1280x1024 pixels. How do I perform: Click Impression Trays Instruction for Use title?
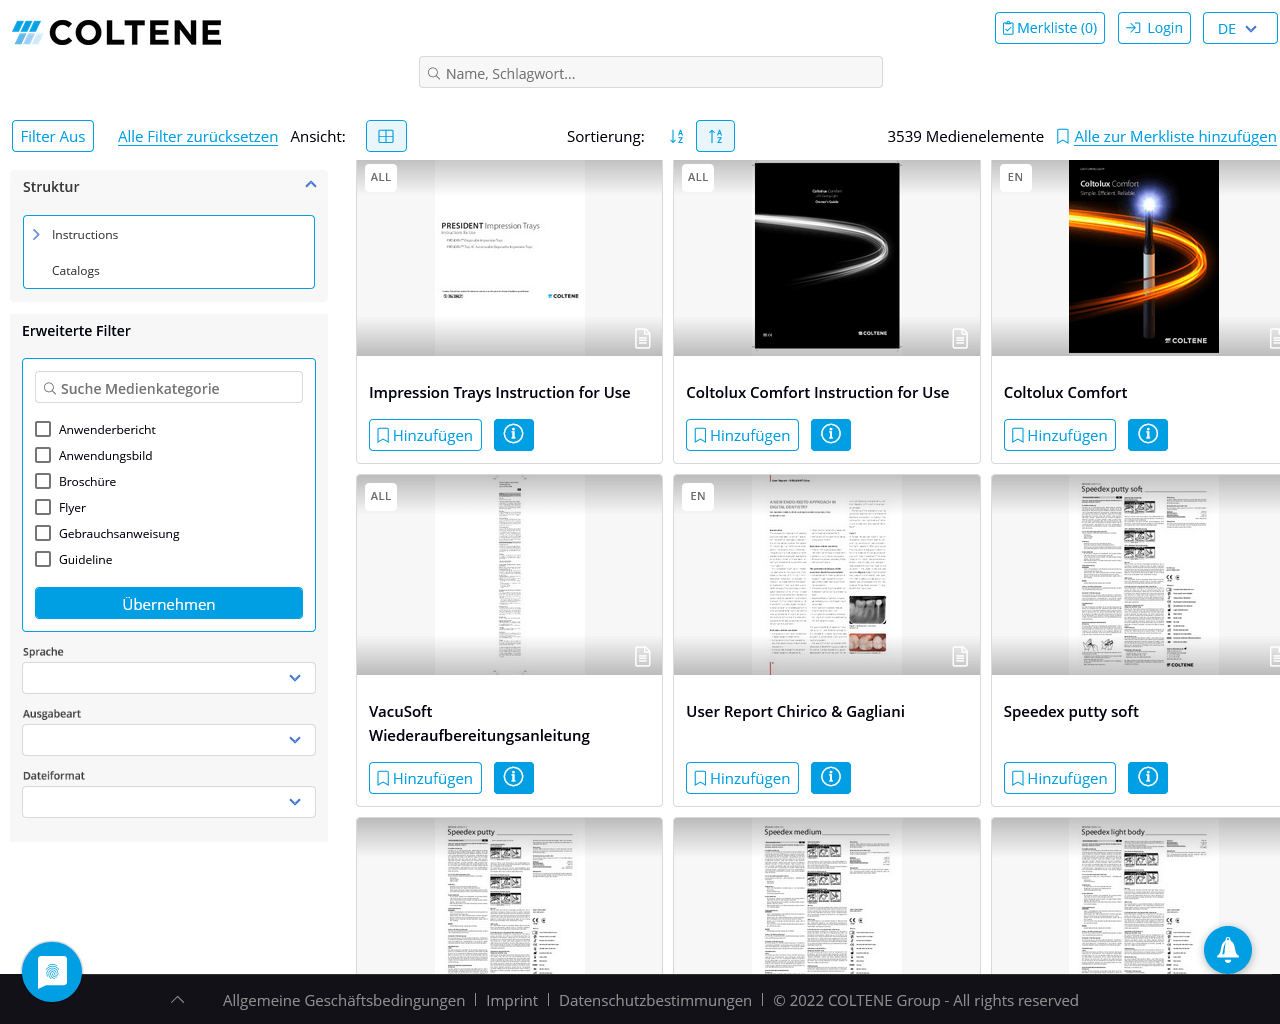click(500, 392)
